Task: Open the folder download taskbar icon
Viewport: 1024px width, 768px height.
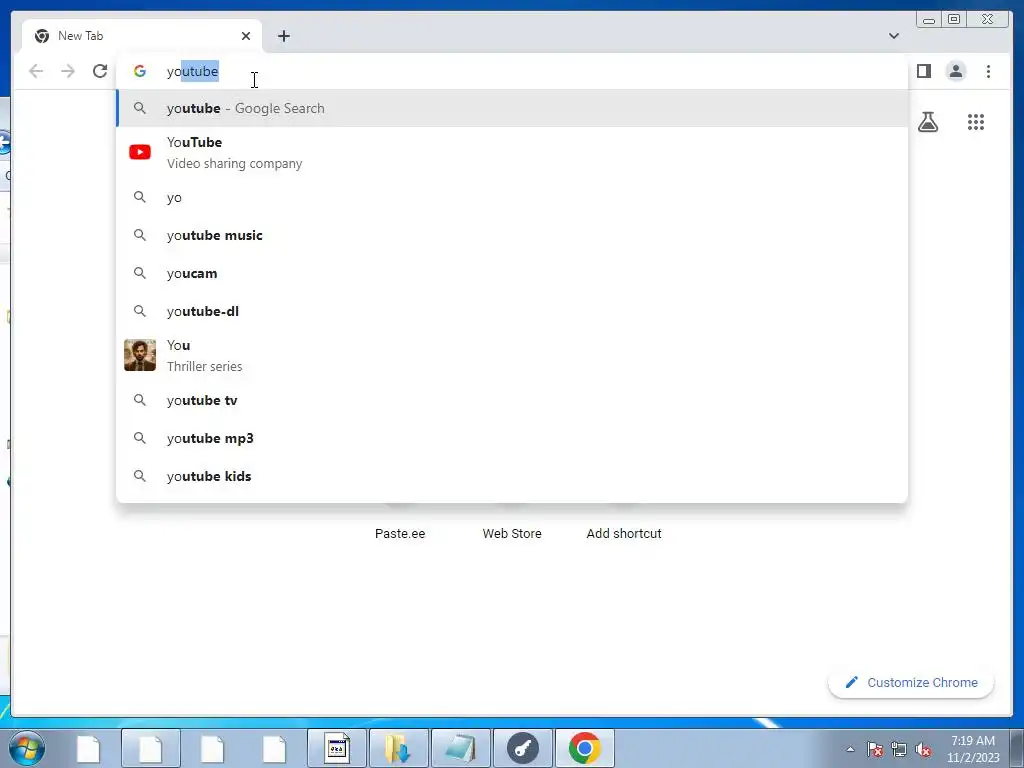Action: pos(399,748)
